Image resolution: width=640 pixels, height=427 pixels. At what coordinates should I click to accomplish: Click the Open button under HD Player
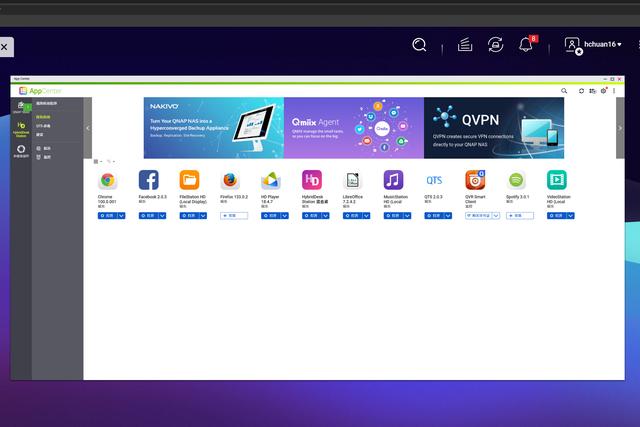click(x=271, y=216)
